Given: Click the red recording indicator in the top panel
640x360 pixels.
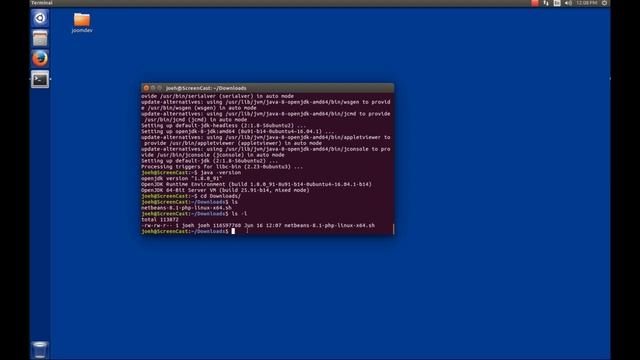Looking at the screenshot, I should pyautogui.click(x=535, y=3).
